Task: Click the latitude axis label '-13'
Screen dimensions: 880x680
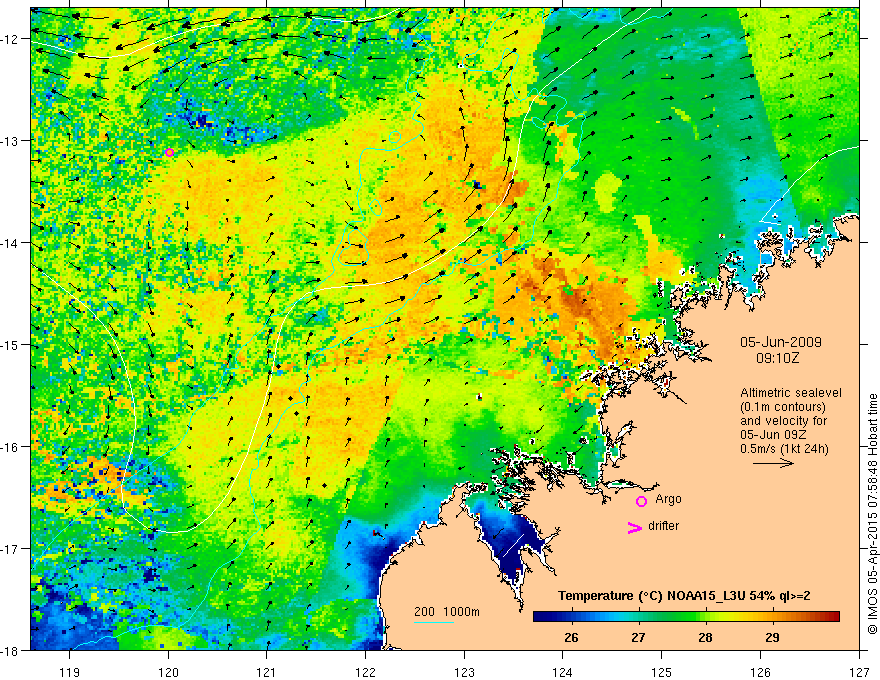Action: coord(11,141)
